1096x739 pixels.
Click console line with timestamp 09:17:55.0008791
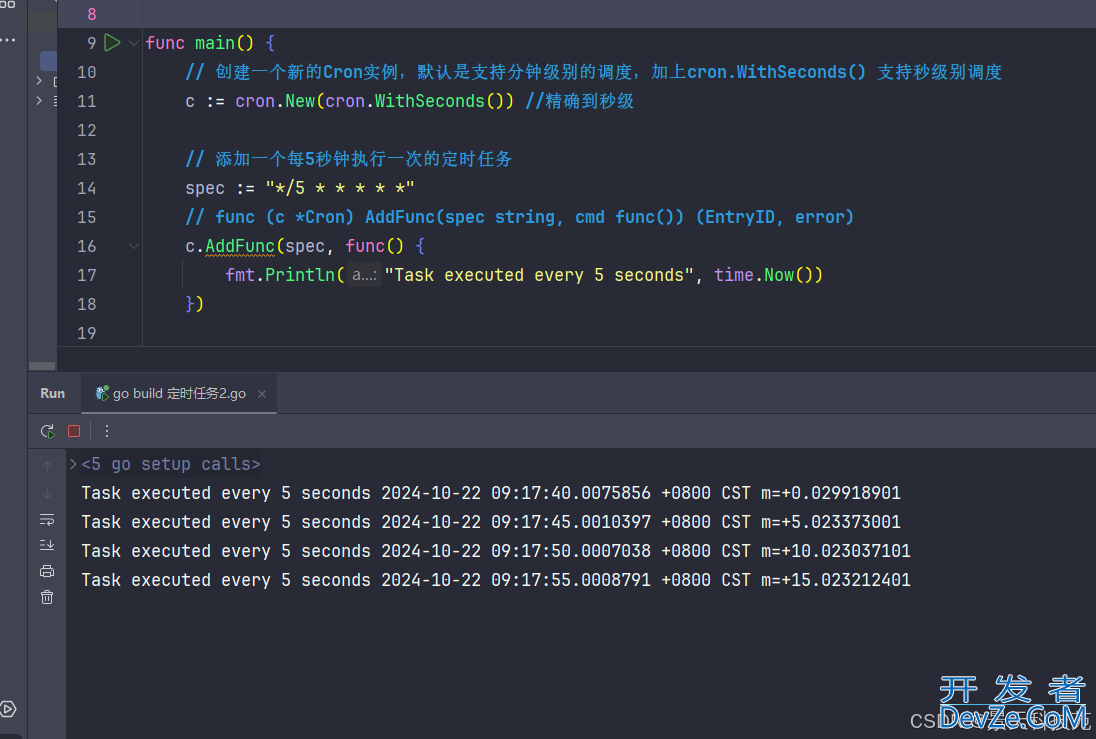pyautogui.click(x=496, y=580)
